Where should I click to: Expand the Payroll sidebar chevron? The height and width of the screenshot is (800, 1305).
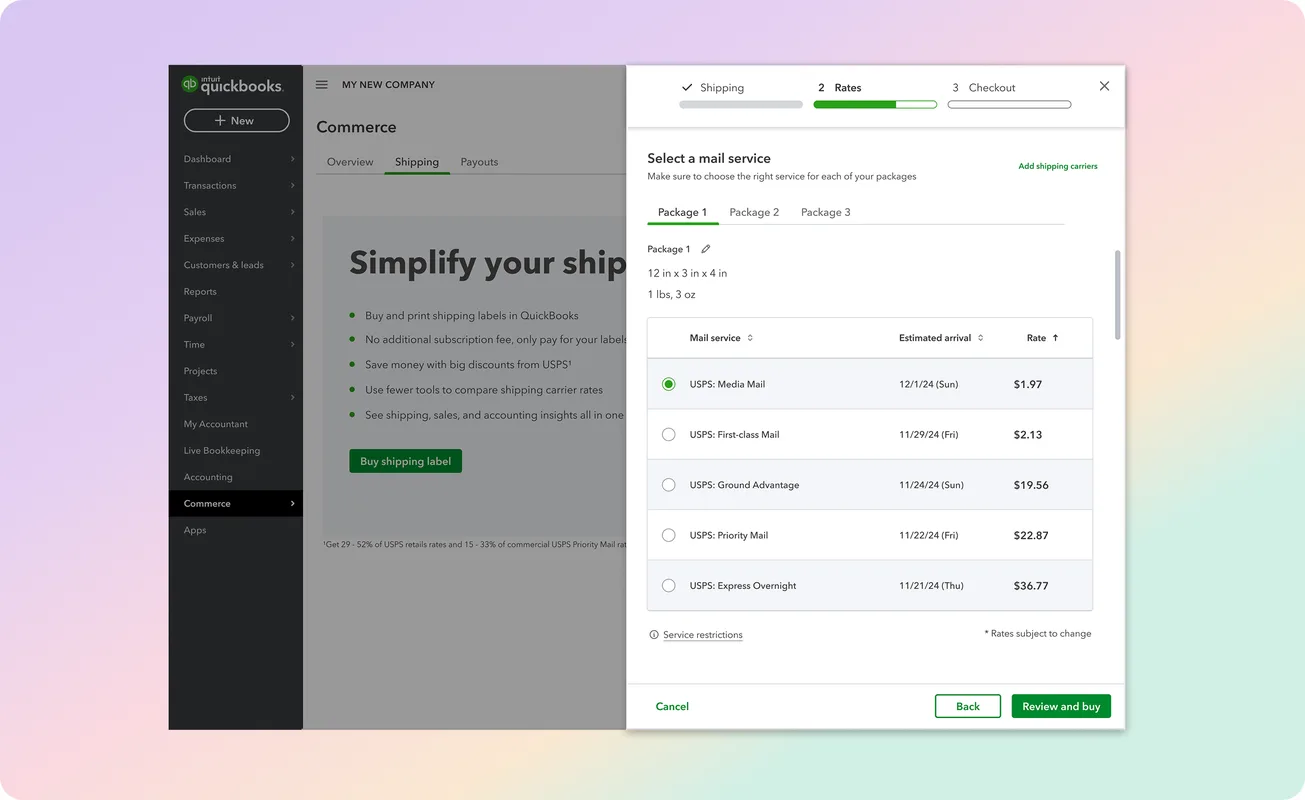coord(292,318)
